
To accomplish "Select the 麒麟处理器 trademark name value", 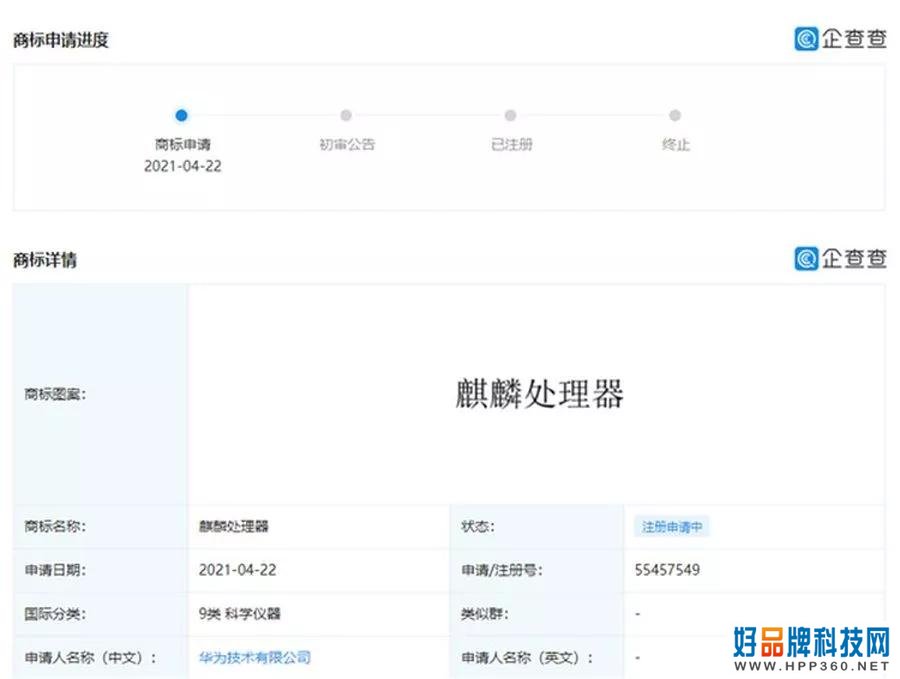I will (x=234, y=526).
